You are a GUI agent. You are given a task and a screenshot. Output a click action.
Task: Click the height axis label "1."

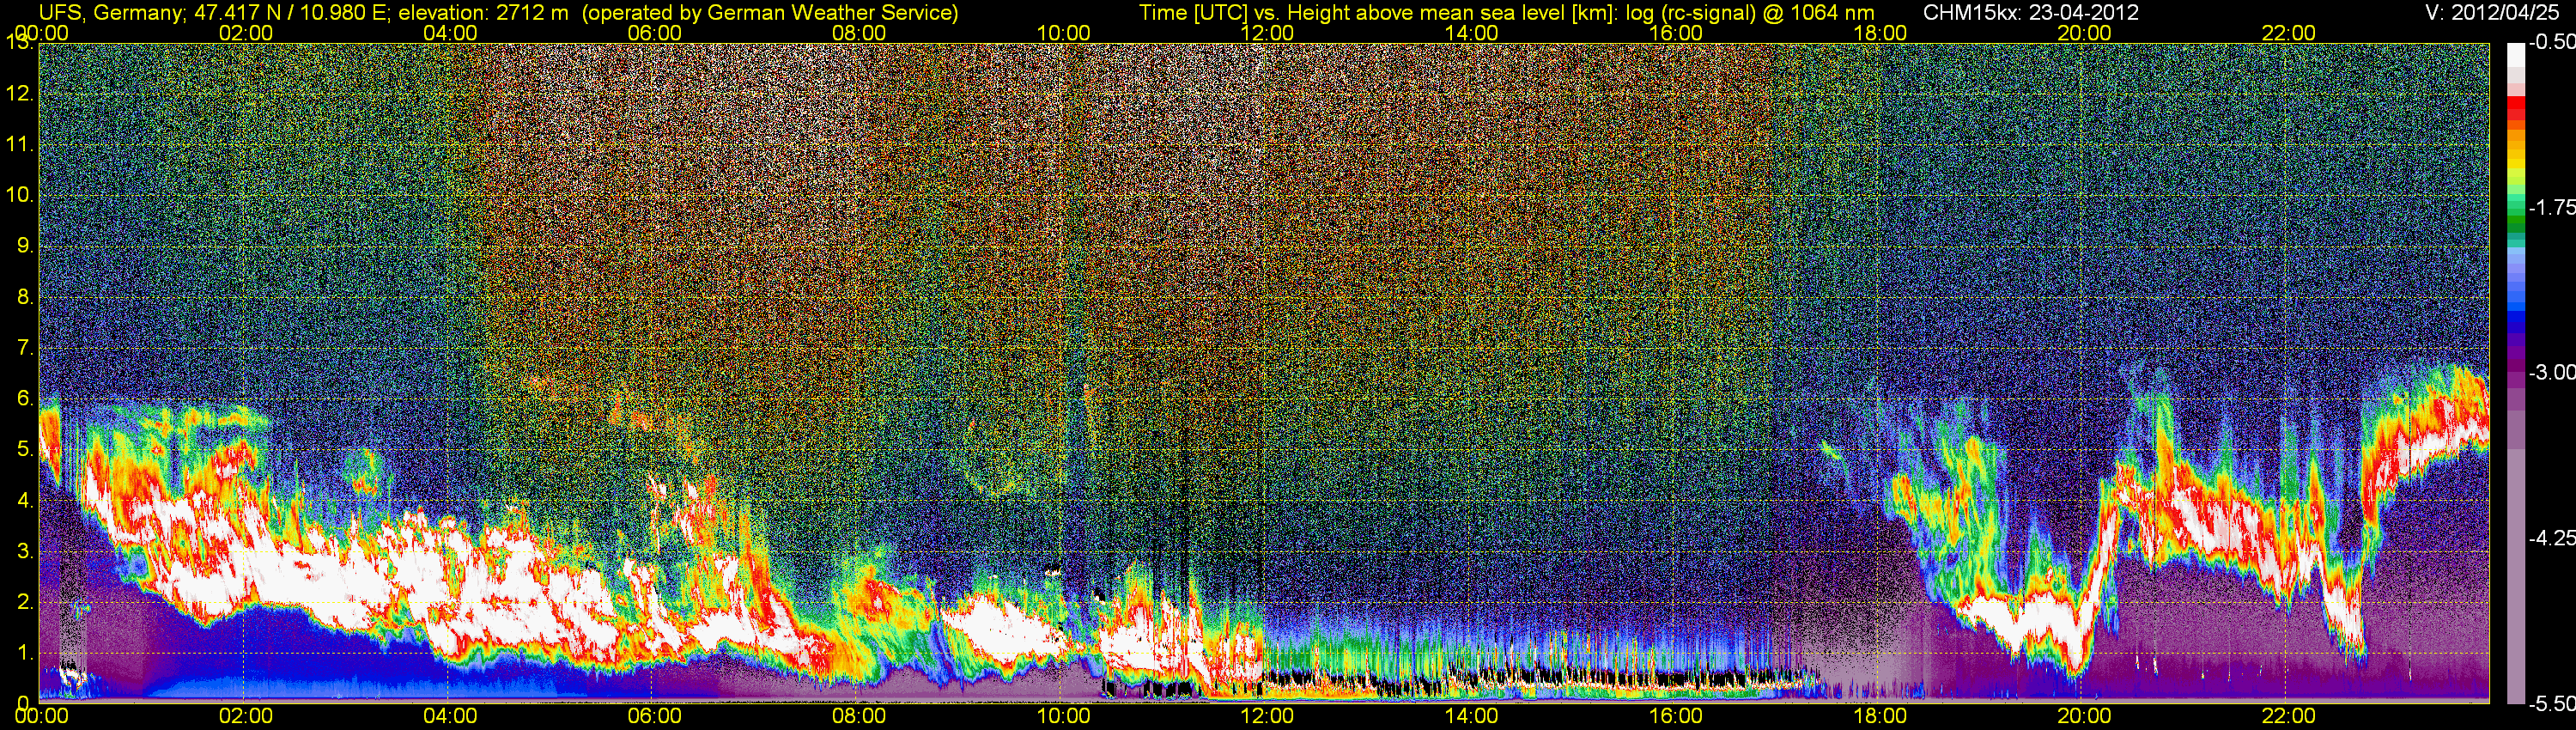tap(25, 653)
